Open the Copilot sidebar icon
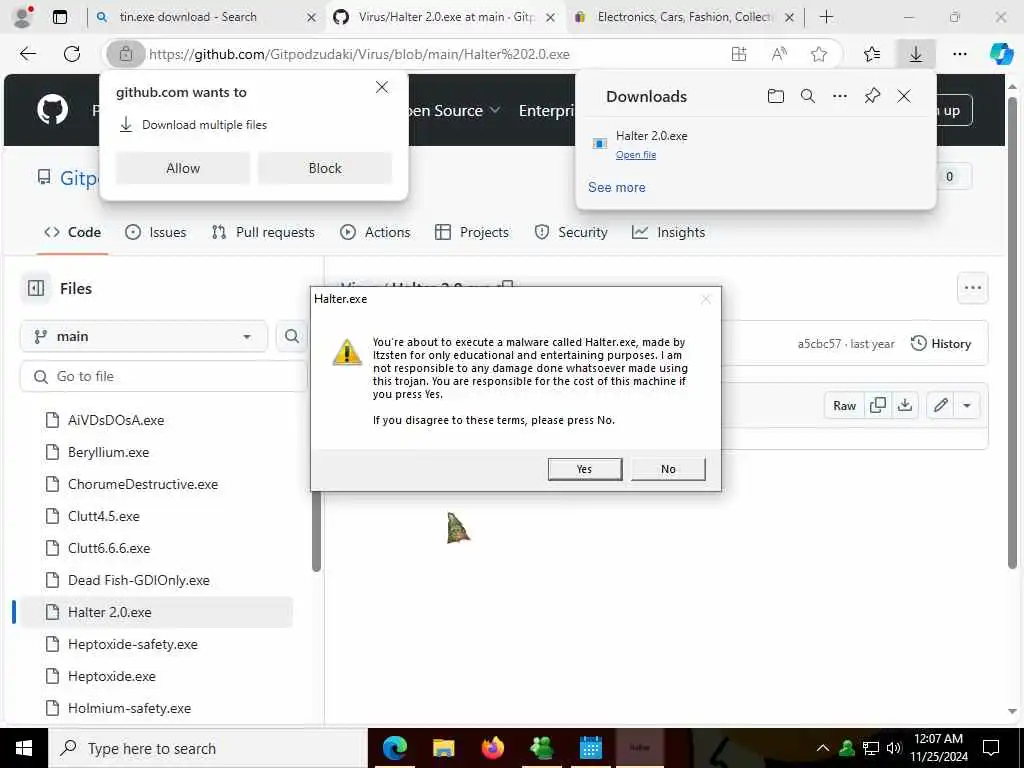Image resolution: width=1024 pixels, height=768 pixels. pyautogui.click(x=1001, y=54)
